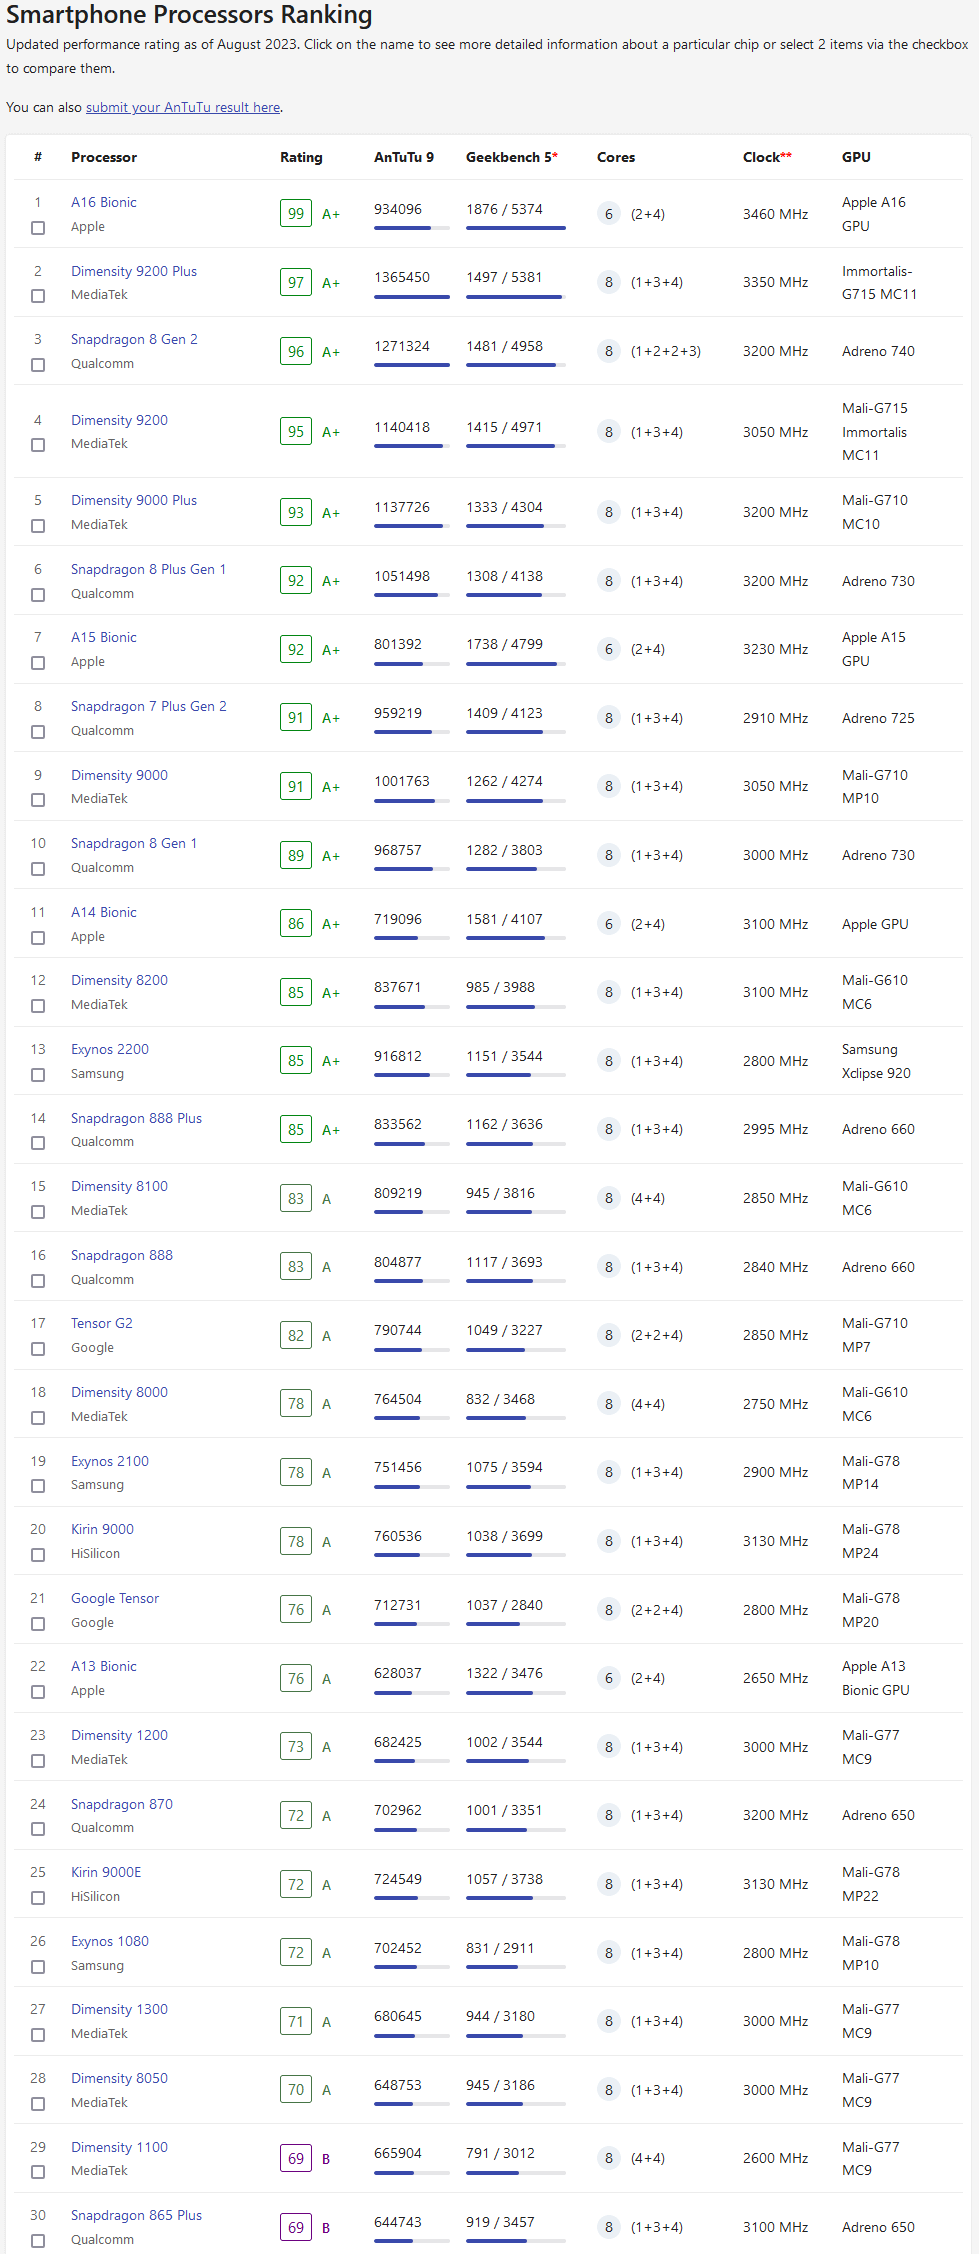Image resolution: width=979 pixels, height=2254 pixels.
Task: Click the Rating column header
Action: point(301,157)
